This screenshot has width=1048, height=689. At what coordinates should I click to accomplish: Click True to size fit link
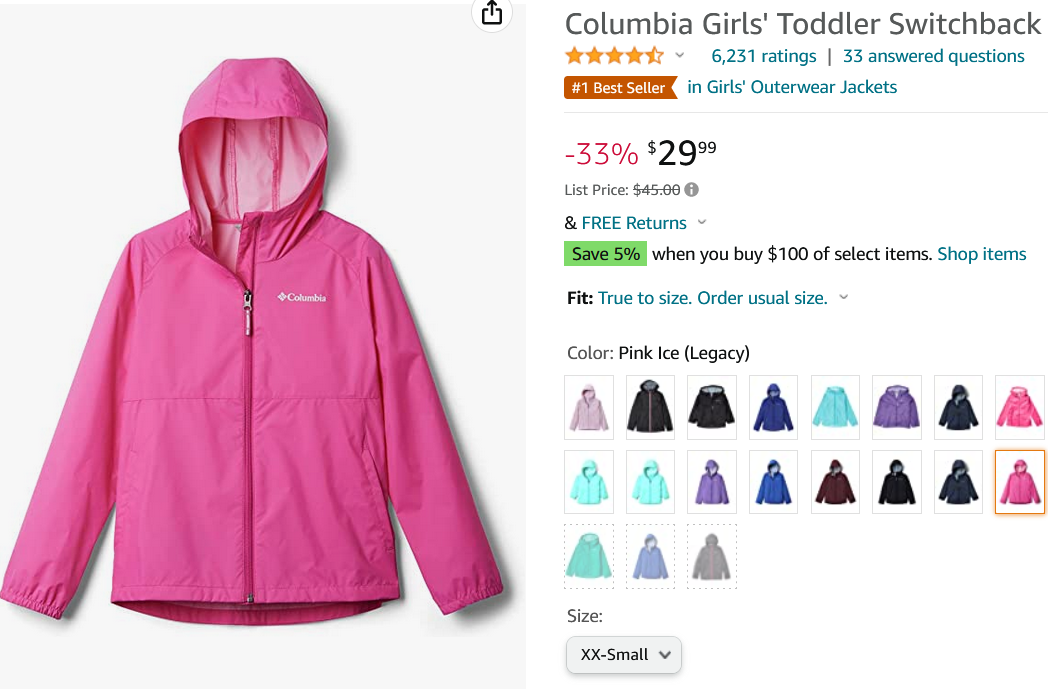pyautogui.click(x=712, y=298)
